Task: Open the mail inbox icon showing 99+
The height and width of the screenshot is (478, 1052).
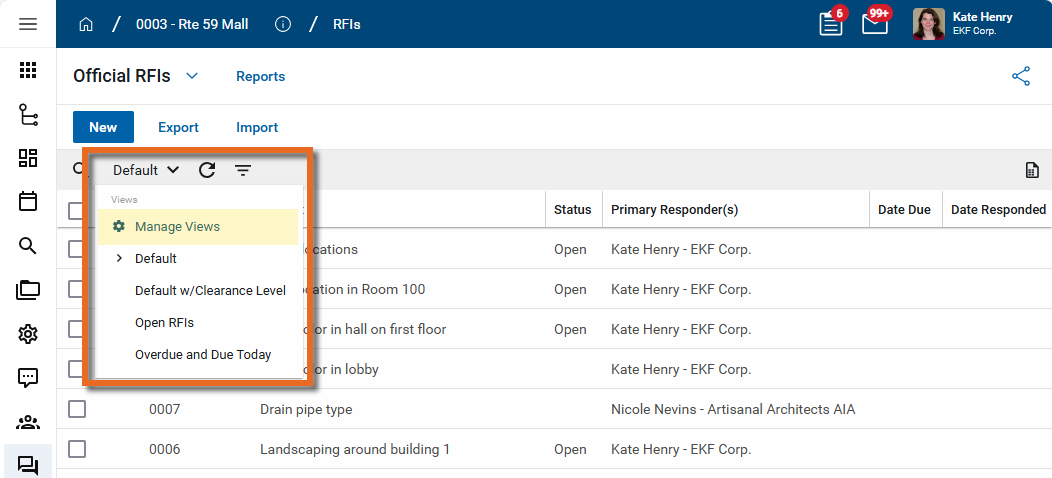Action: [x=875, y=24]
